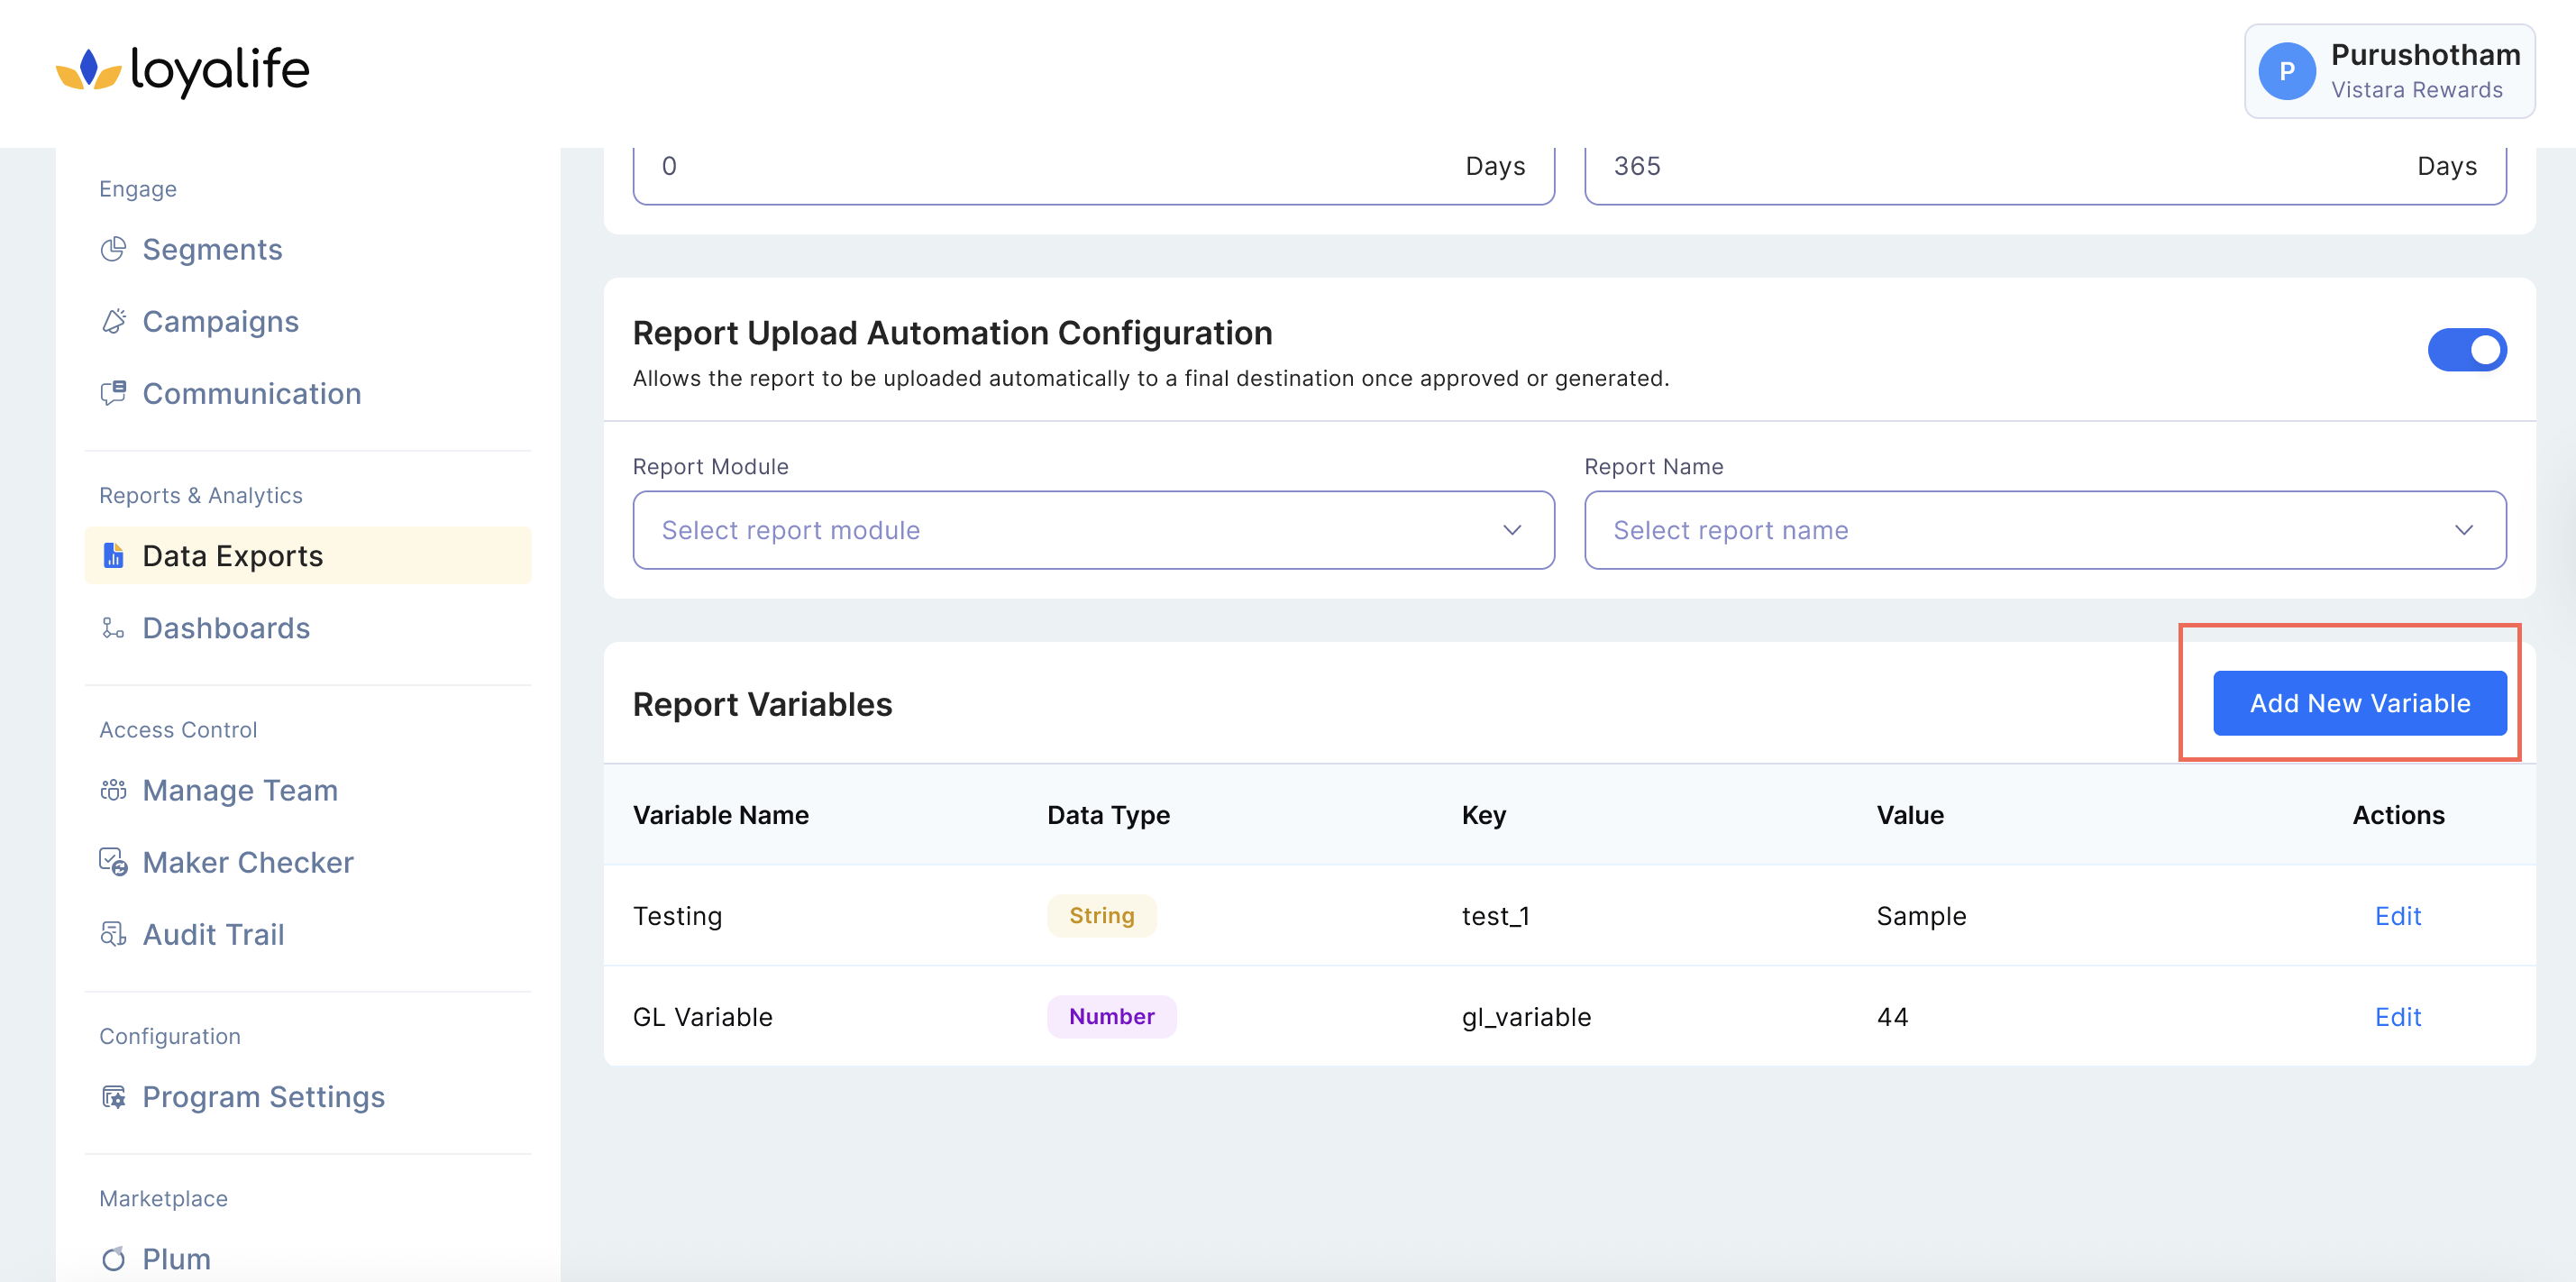Click the Campaigns megaphone icon
The height and width of the screenshot is (1282, 2576).
113,321
